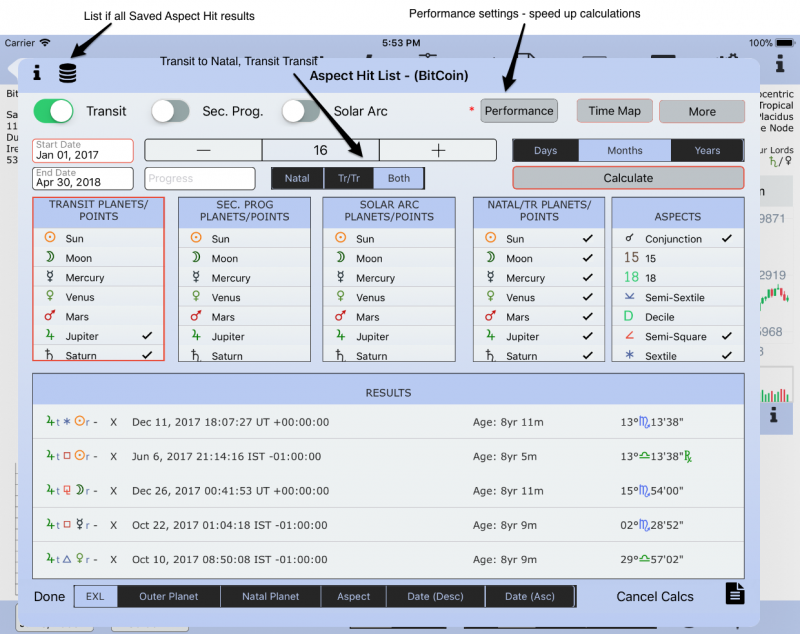Pick the Venus symbol in Sec. Prog list
Screen dimensions: 800x634
click(196, 297)
